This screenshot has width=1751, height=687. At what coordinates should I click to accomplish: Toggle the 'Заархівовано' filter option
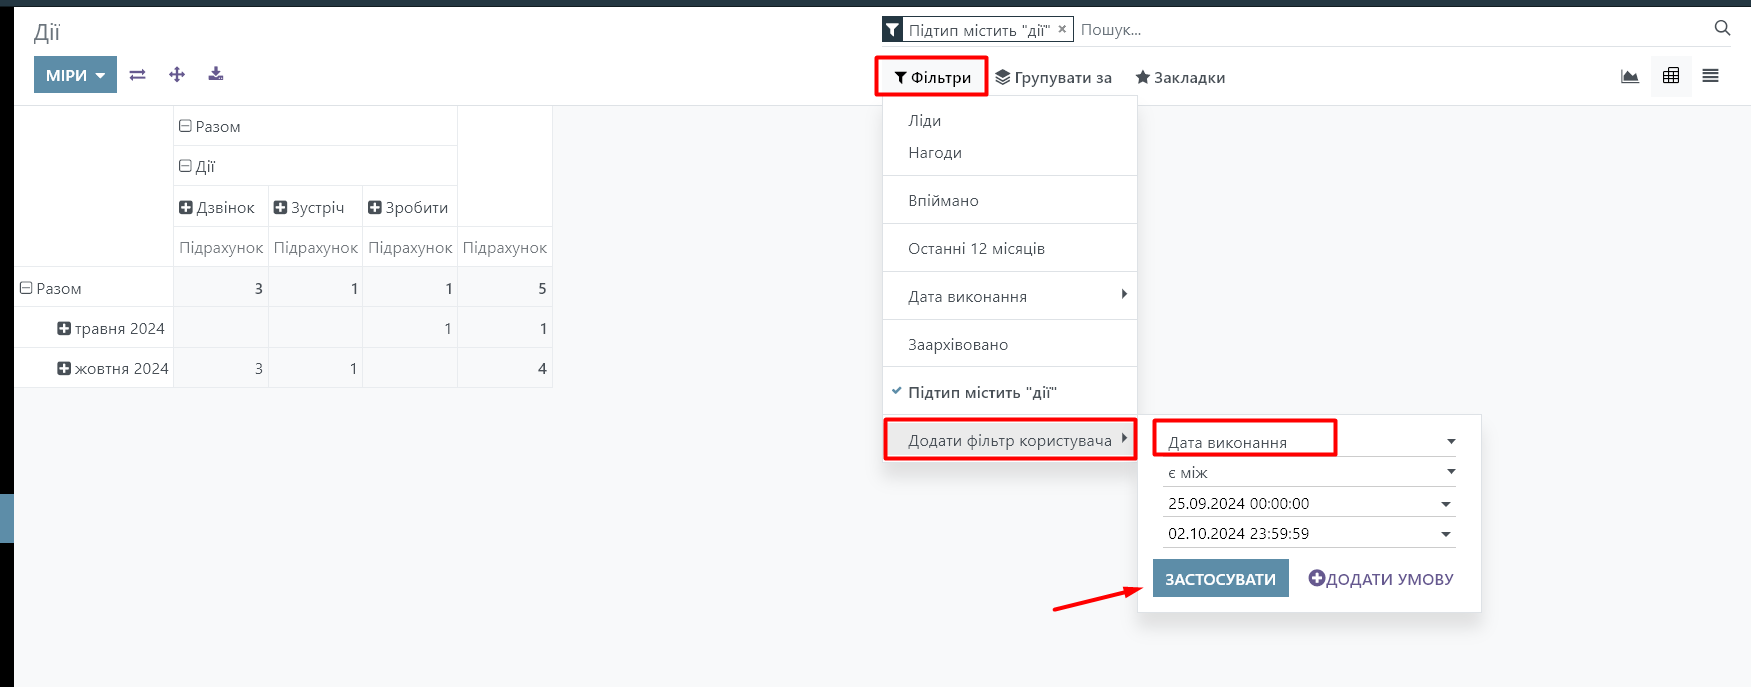(x=958, y=344)
